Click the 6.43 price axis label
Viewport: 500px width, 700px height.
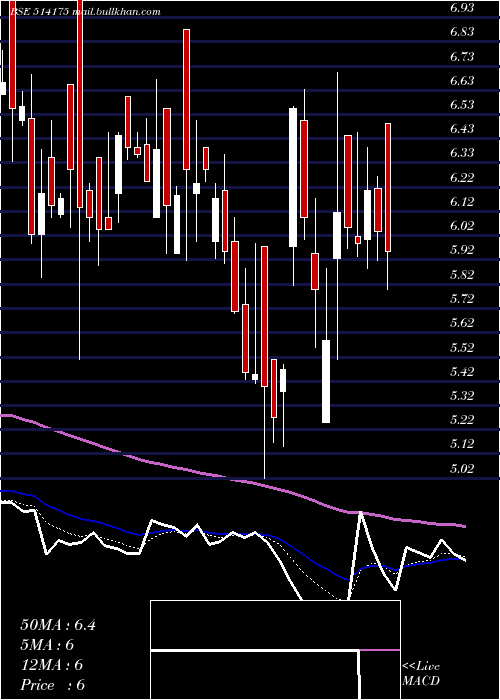(462, 129)
